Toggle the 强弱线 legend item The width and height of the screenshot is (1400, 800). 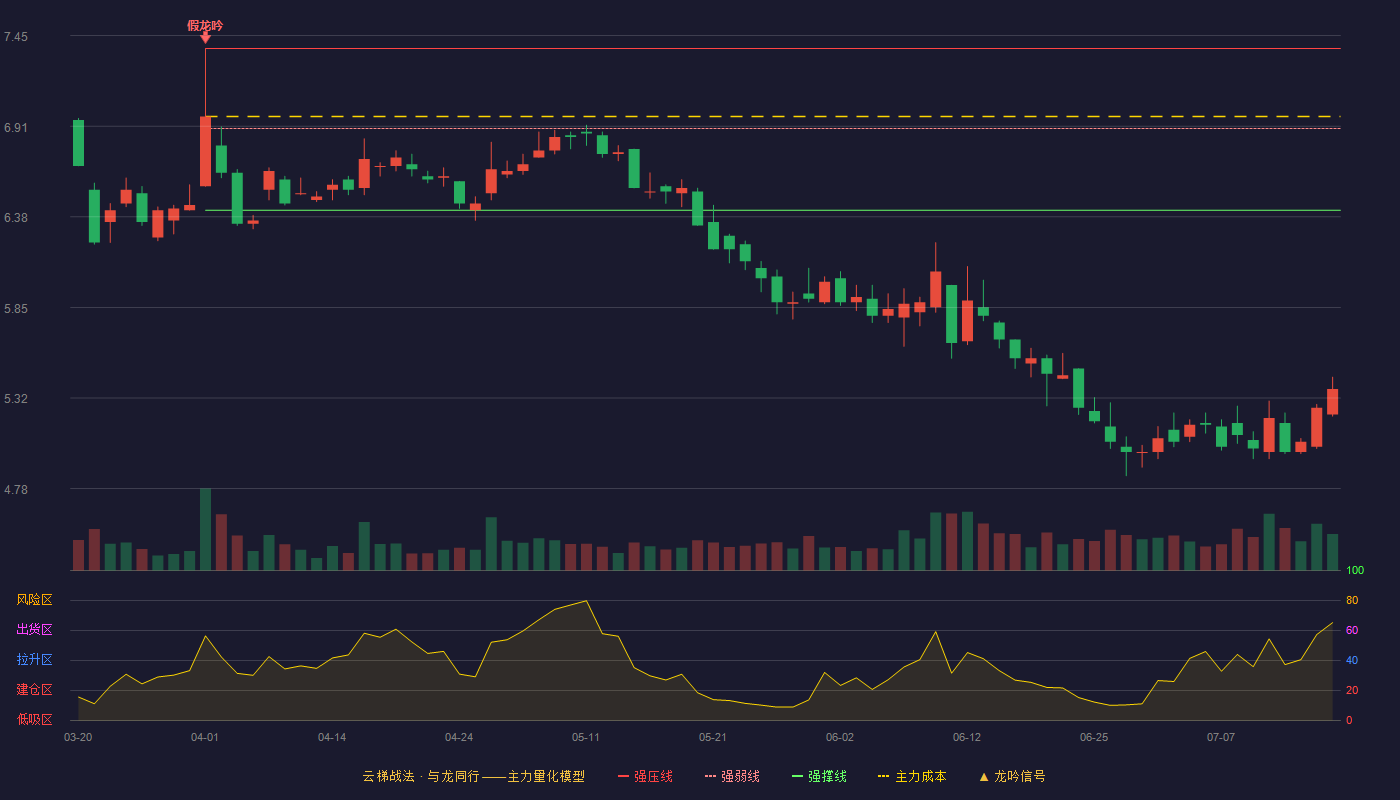point(732,776)
